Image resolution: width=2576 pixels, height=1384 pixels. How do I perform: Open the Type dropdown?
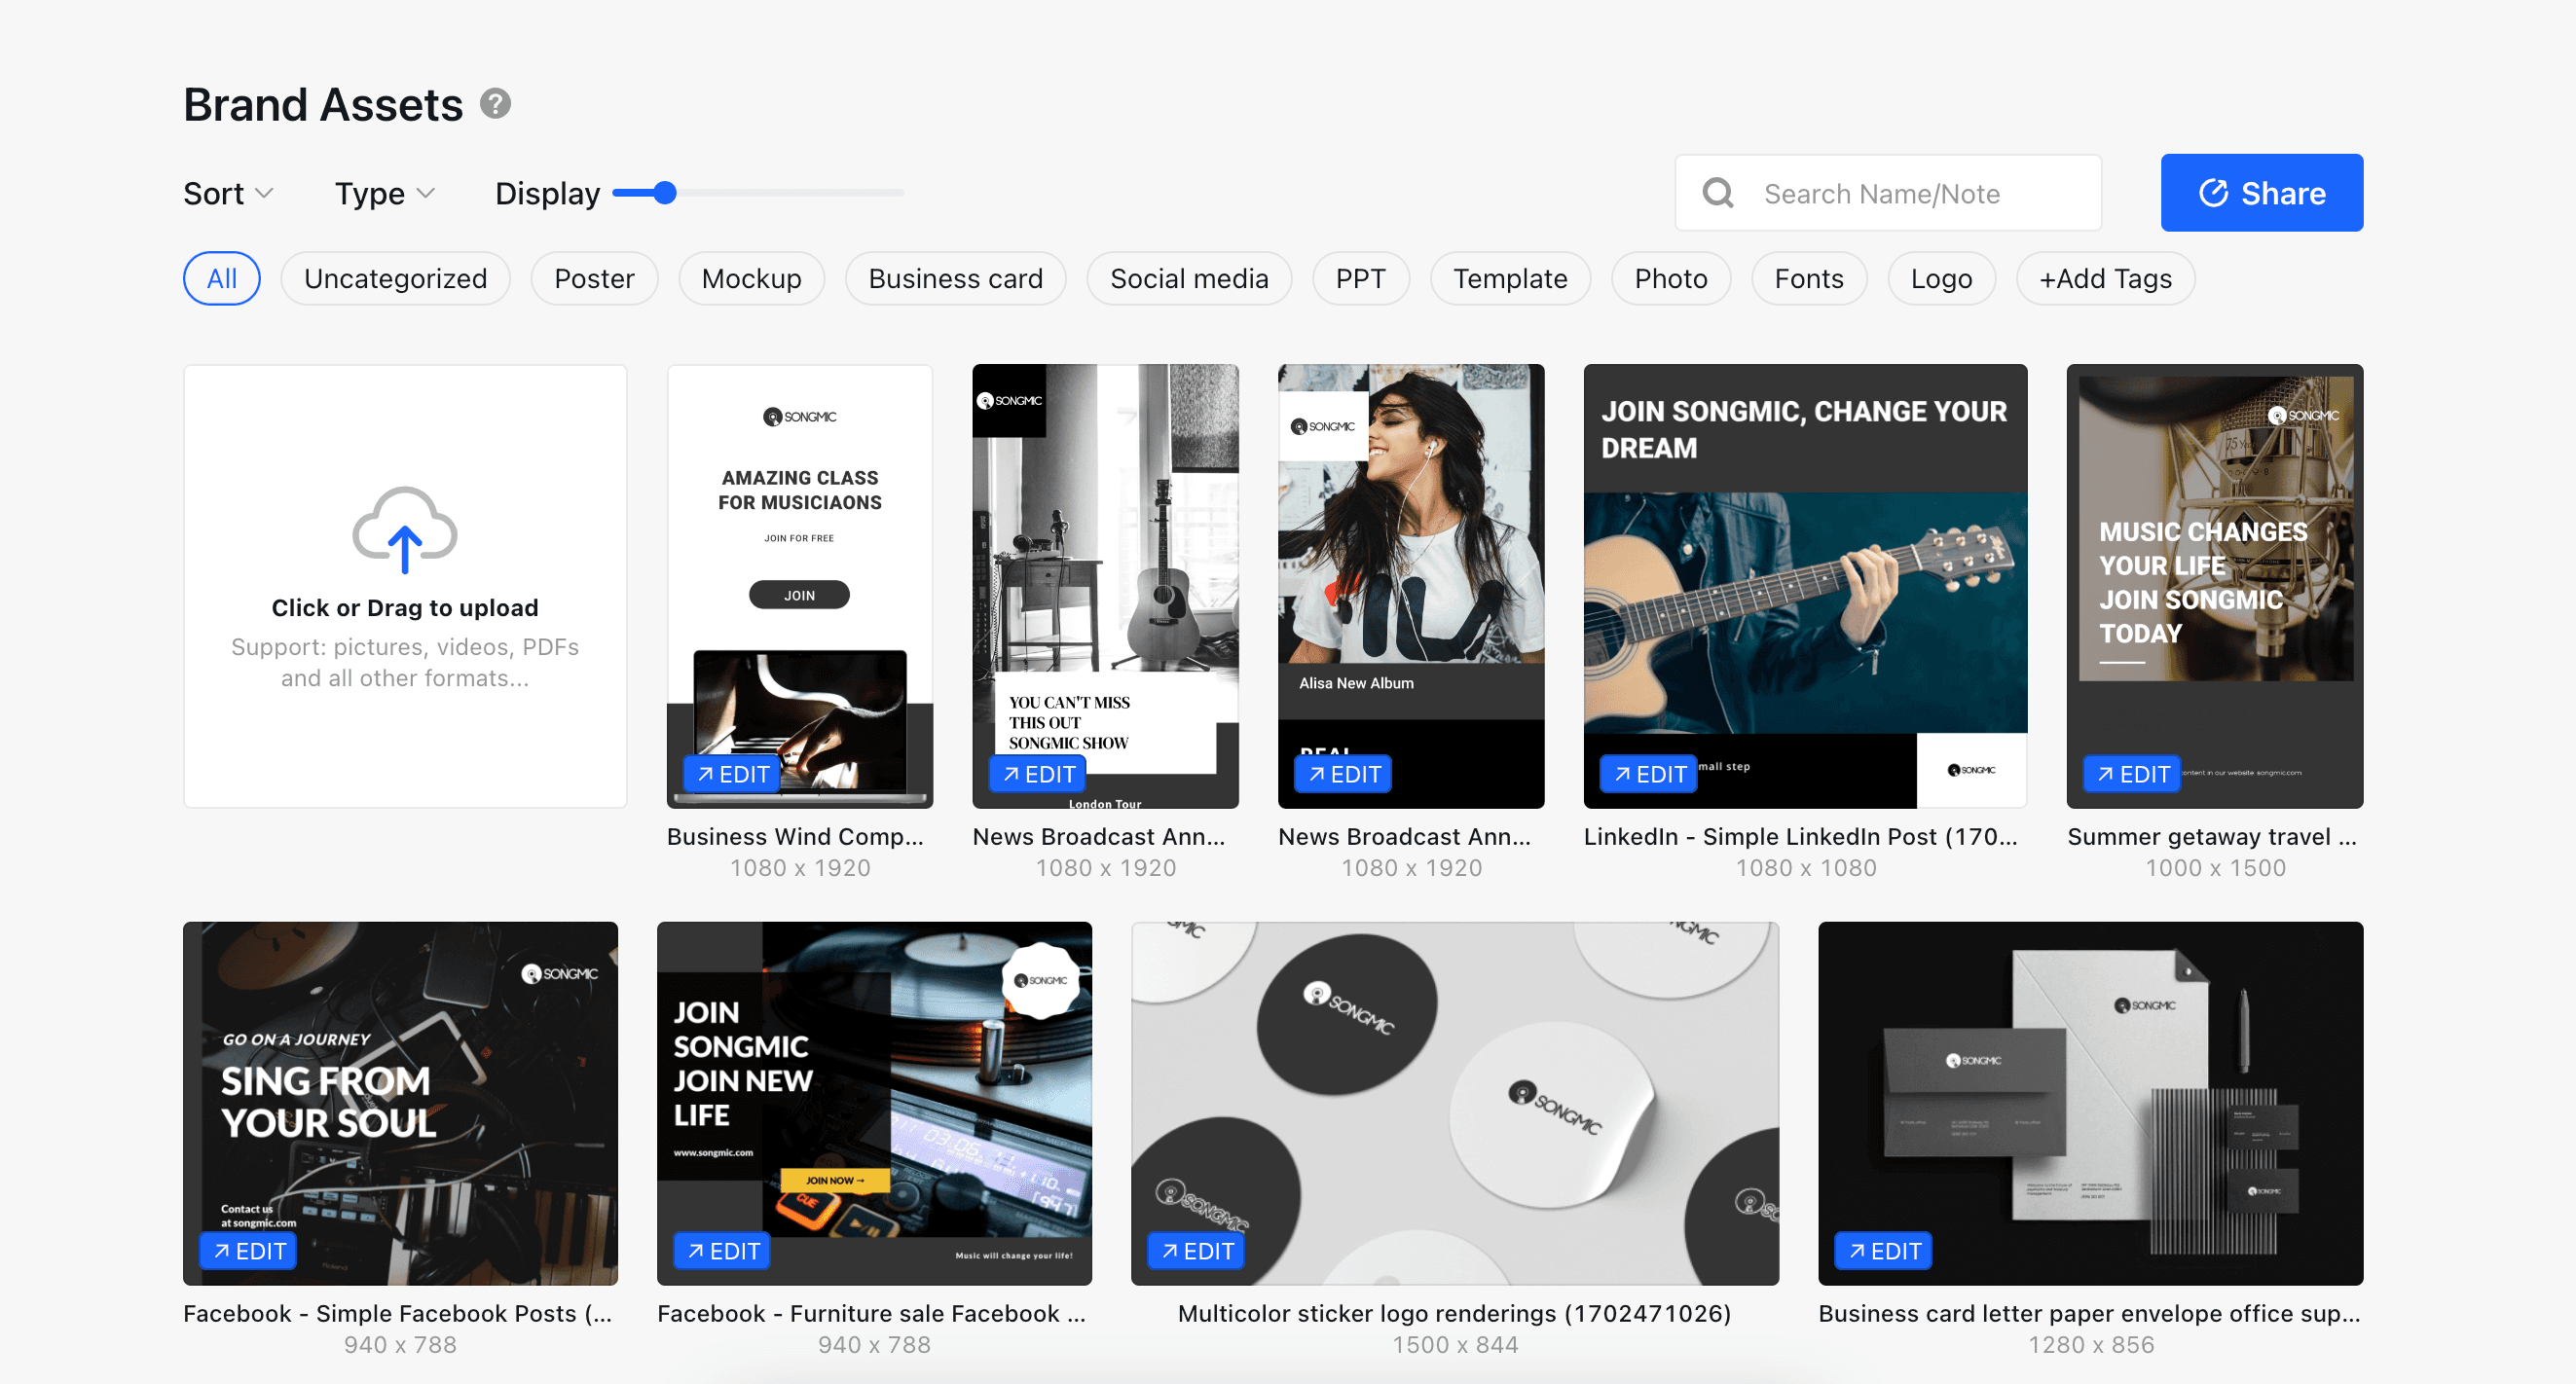(x=385, y=193)
